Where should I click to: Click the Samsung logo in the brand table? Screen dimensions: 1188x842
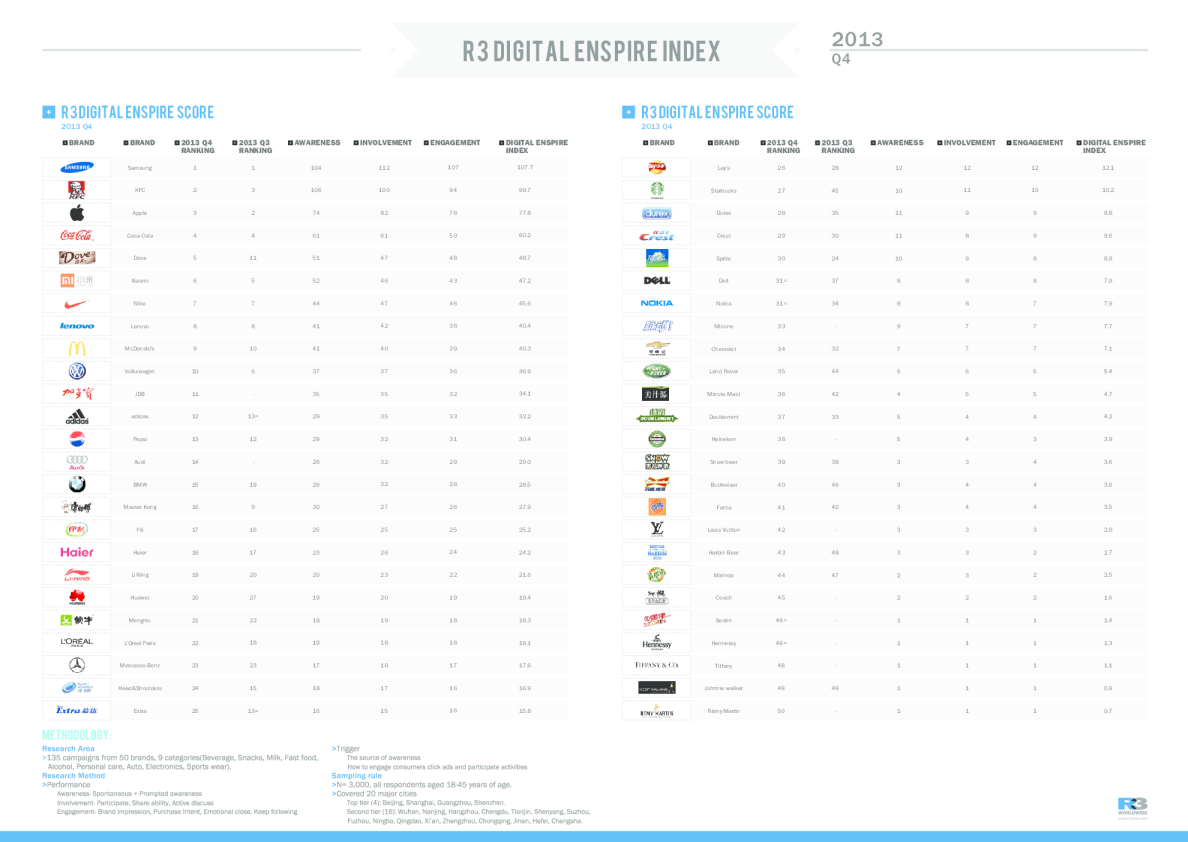click(77, 168)
